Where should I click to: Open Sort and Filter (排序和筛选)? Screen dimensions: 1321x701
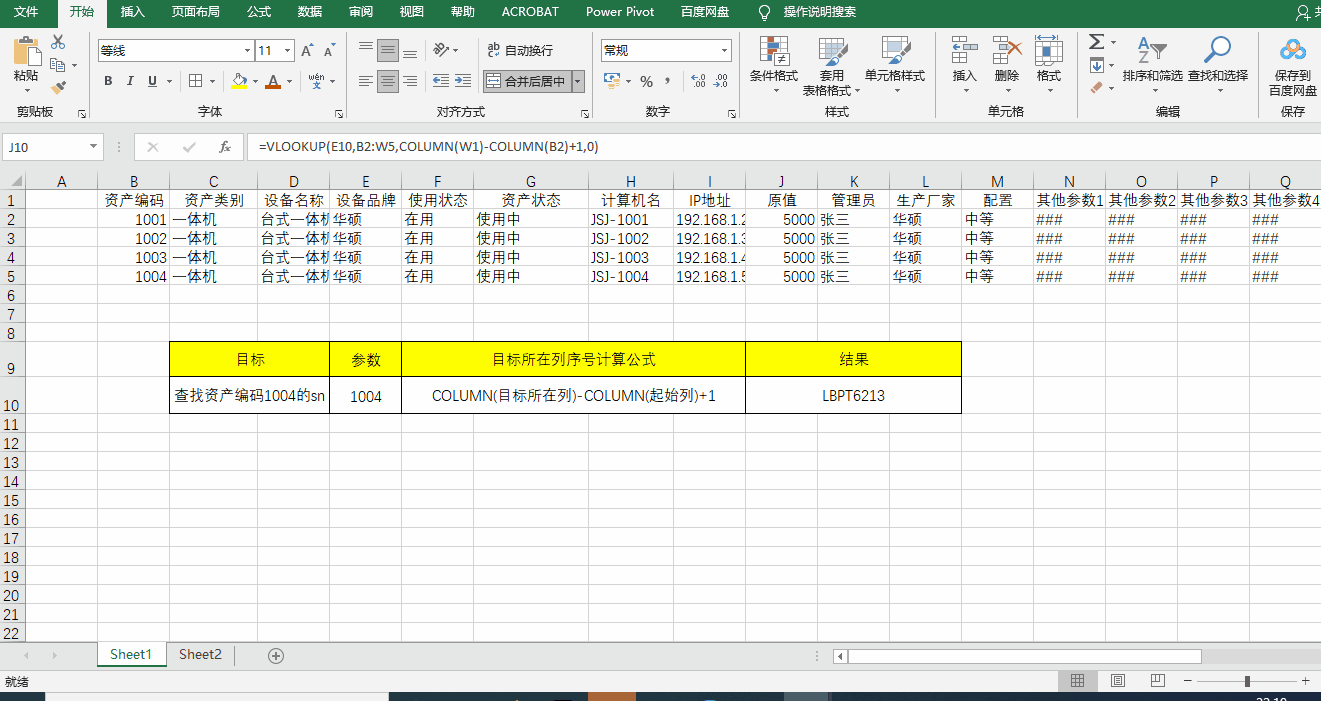point(1152,62)
